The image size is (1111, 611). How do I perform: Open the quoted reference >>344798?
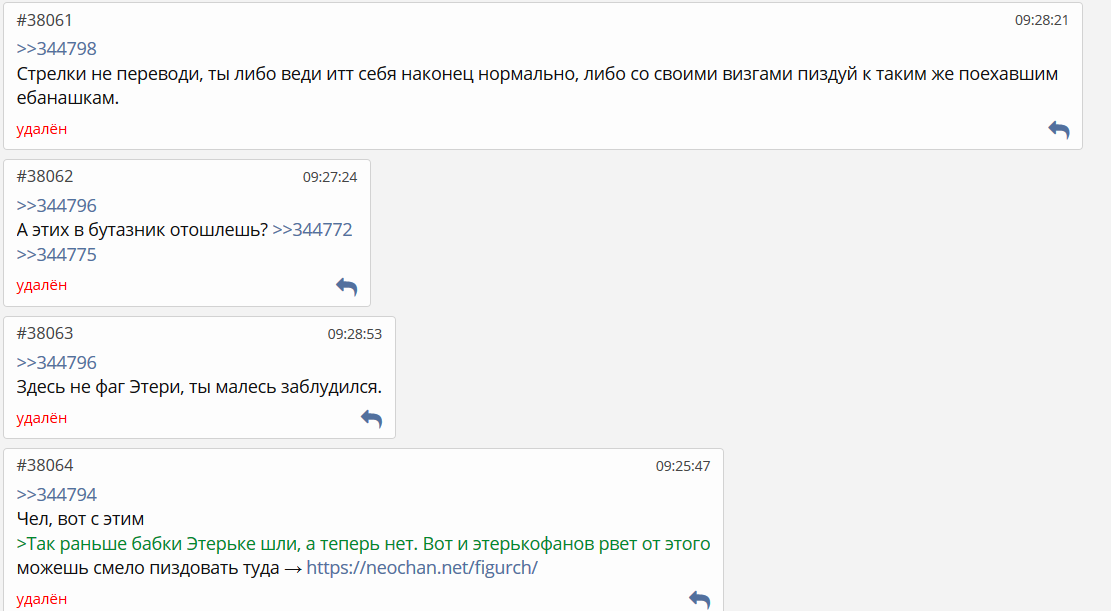tap(56, 49)
